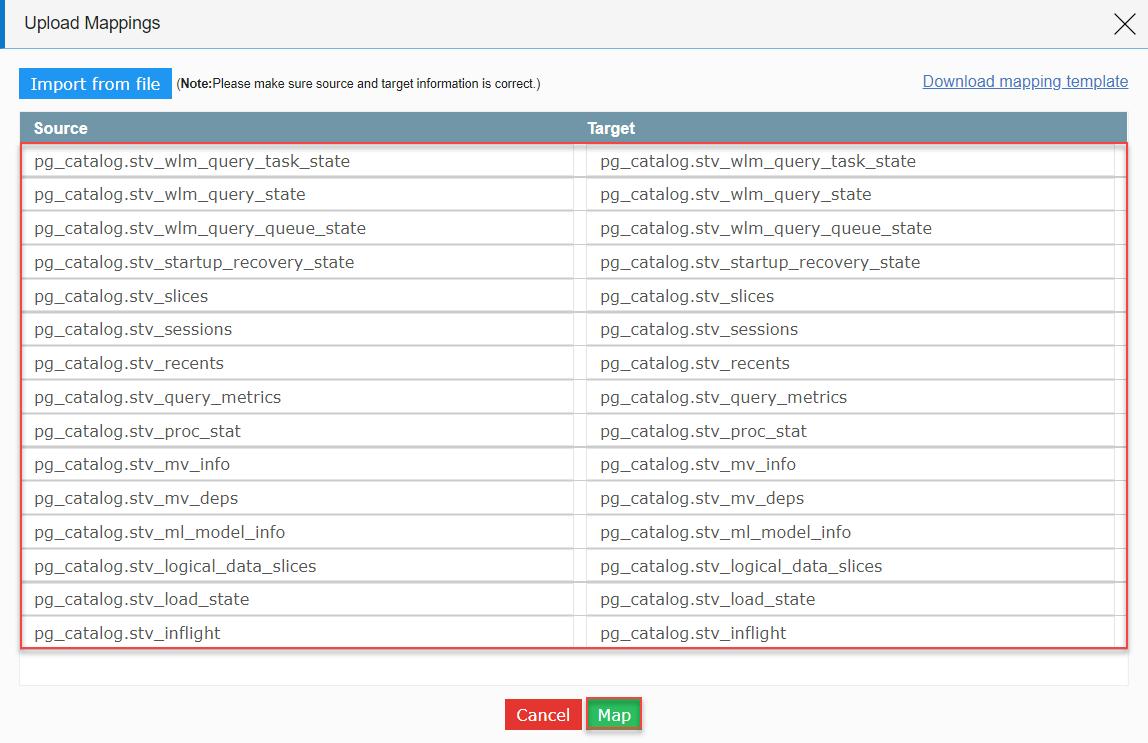Screen dimensions: 1148x743
Task: Select the Source column header
Action: click(x=61, y=128)
